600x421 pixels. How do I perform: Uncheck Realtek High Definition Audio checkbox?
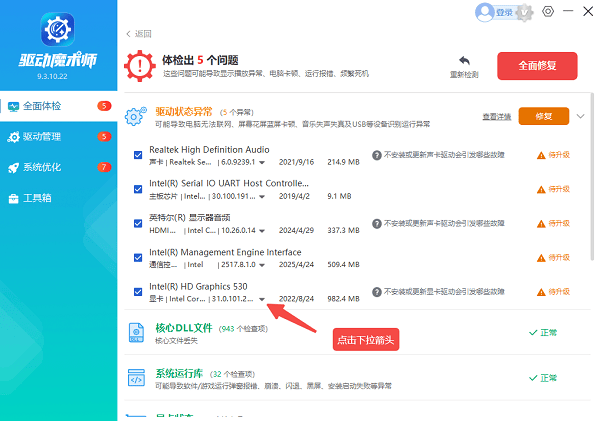[x=138, y=155]
